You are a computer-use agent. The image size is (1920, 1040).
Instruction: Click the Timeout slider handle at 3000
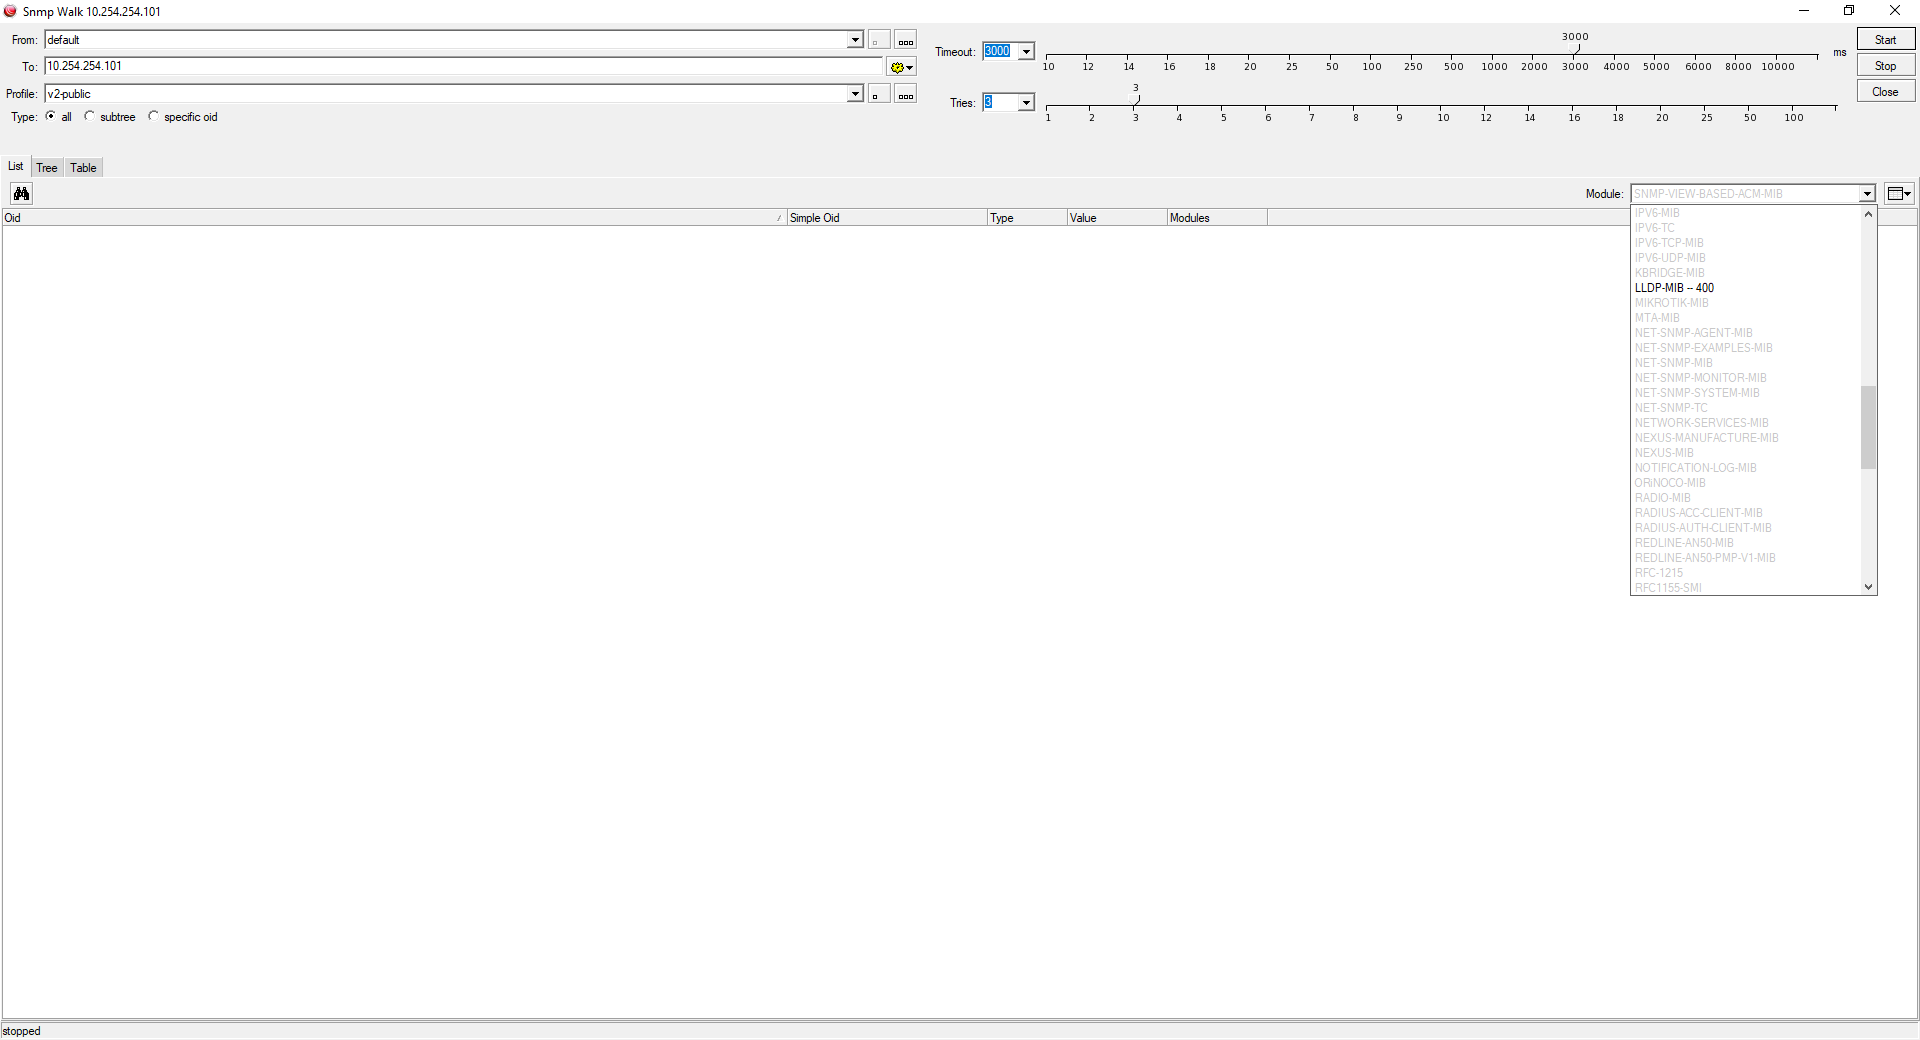(1576, 50)
